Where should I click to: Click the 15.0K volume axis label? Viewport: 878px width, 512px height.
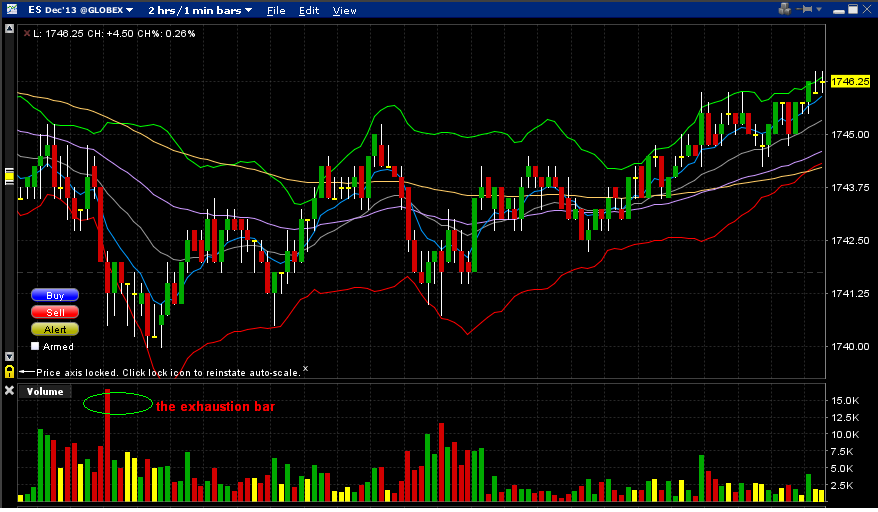[845, 401]
